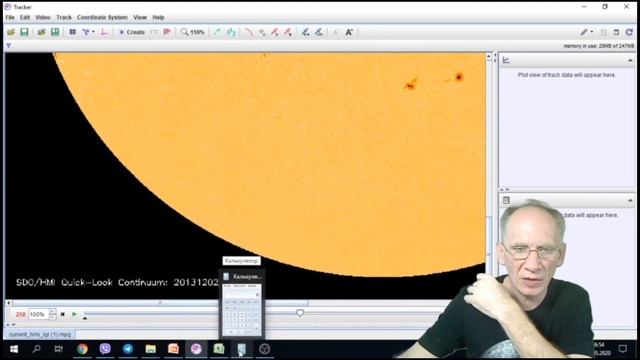Toggle track labels display icon
Image resolution: width=640 pixels, height=360 pixels.
tap(231, 32)
